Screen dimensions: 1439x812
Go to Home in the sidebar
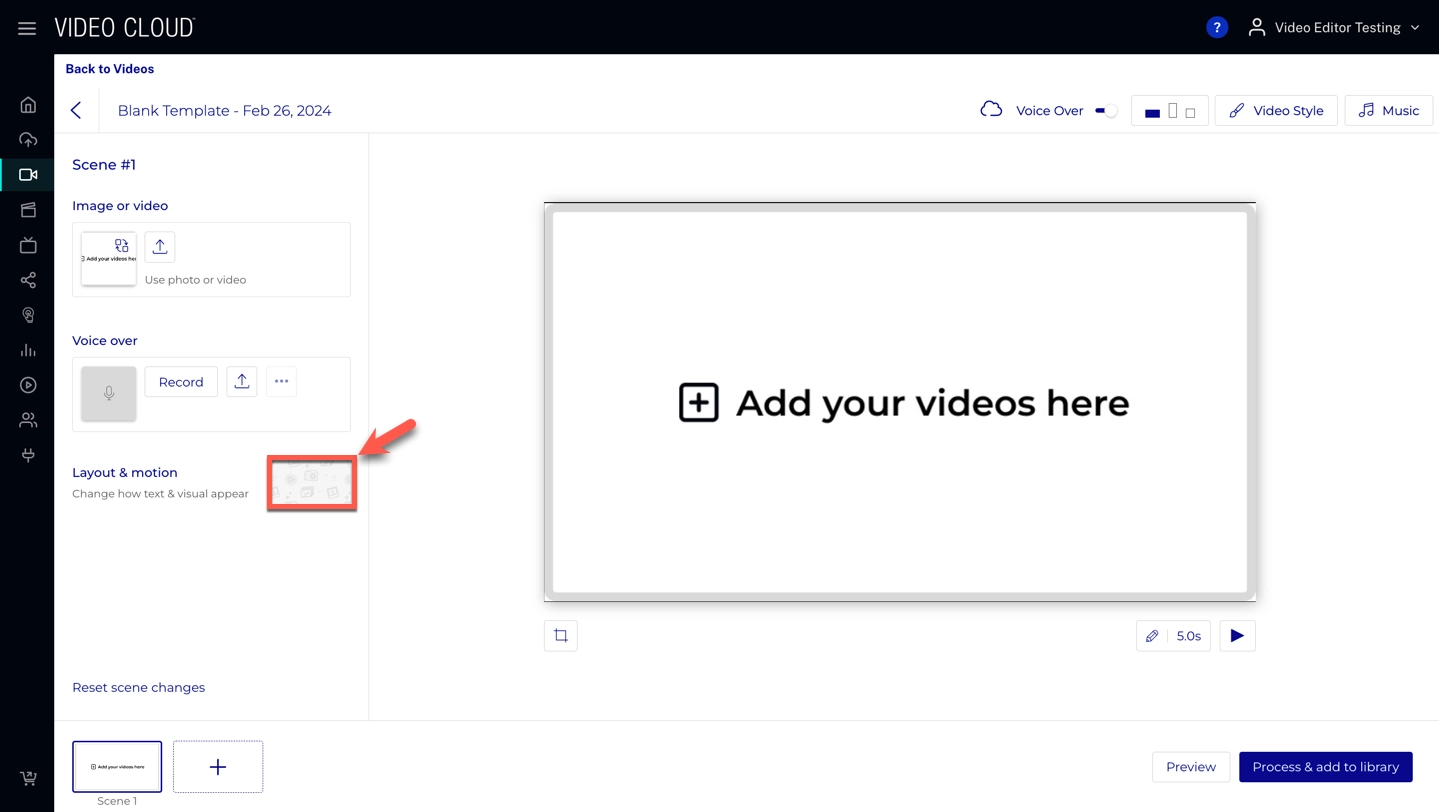click(x=28, y=105)
